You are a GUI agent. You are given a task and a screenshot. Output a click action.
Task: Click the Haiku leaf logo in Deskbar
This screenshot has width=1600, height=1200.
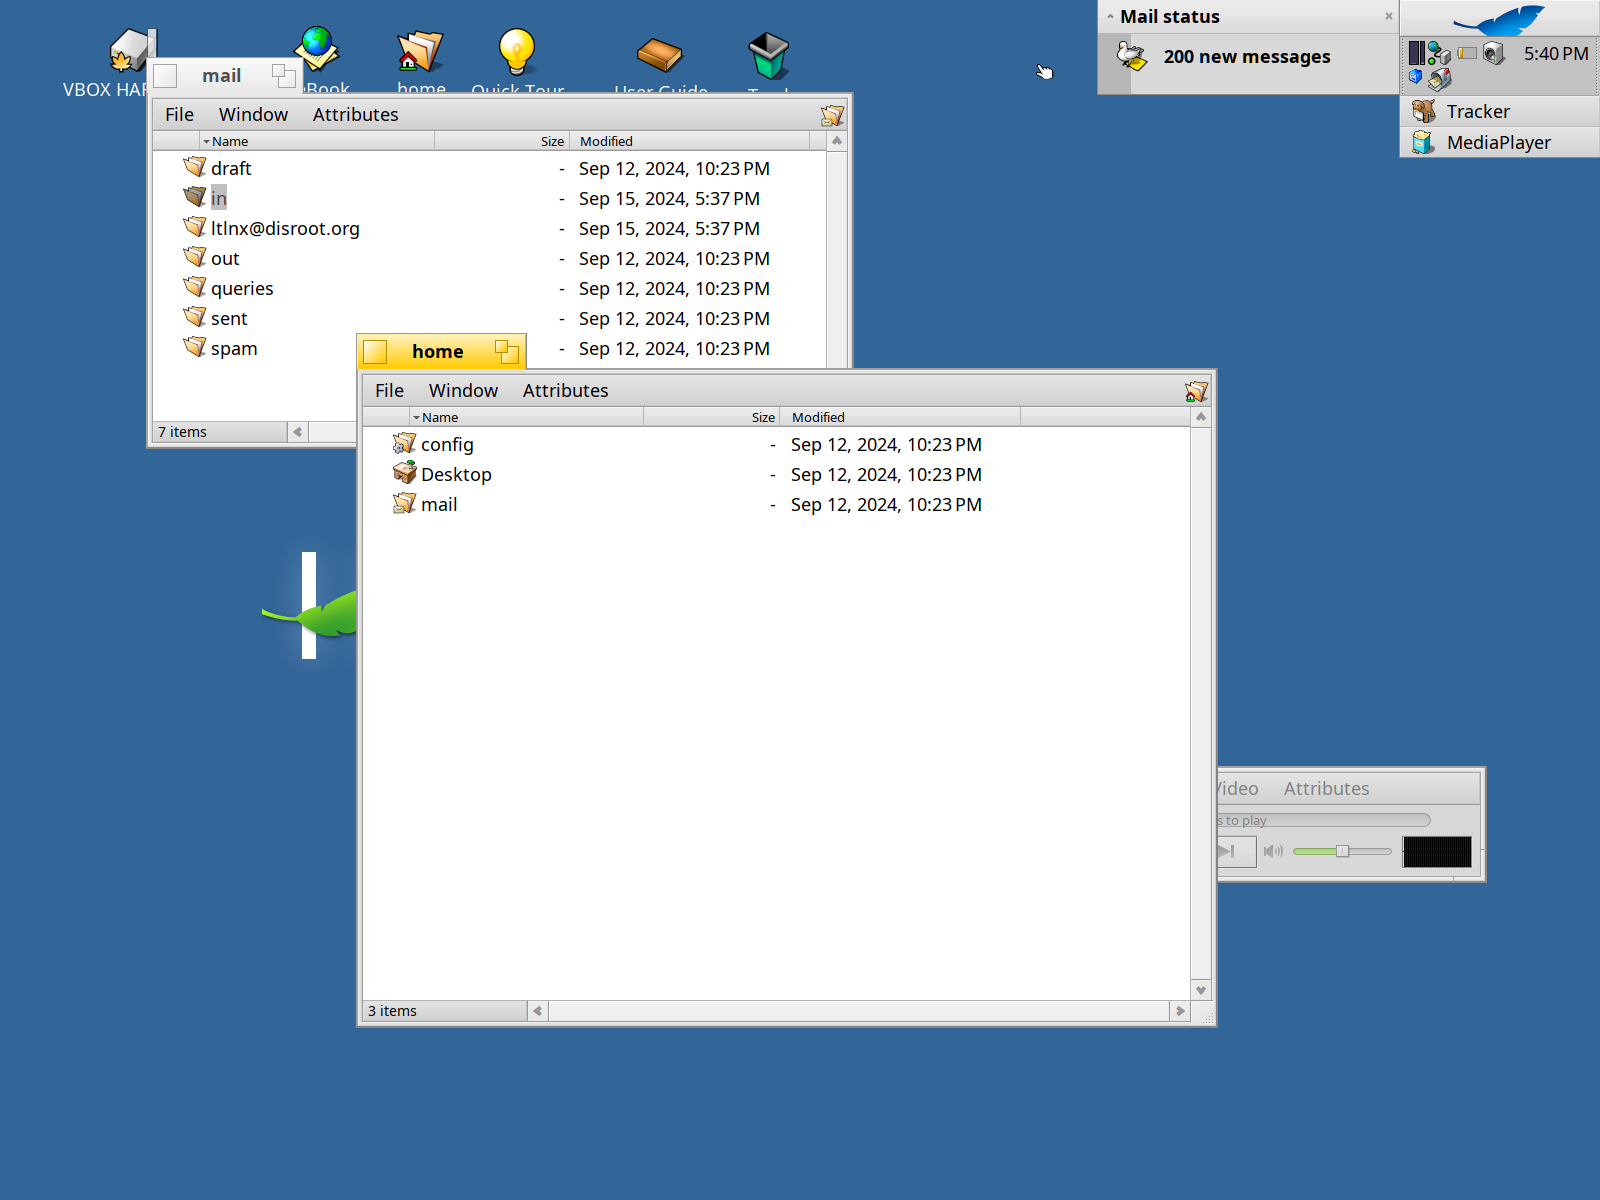[1499, 19]
